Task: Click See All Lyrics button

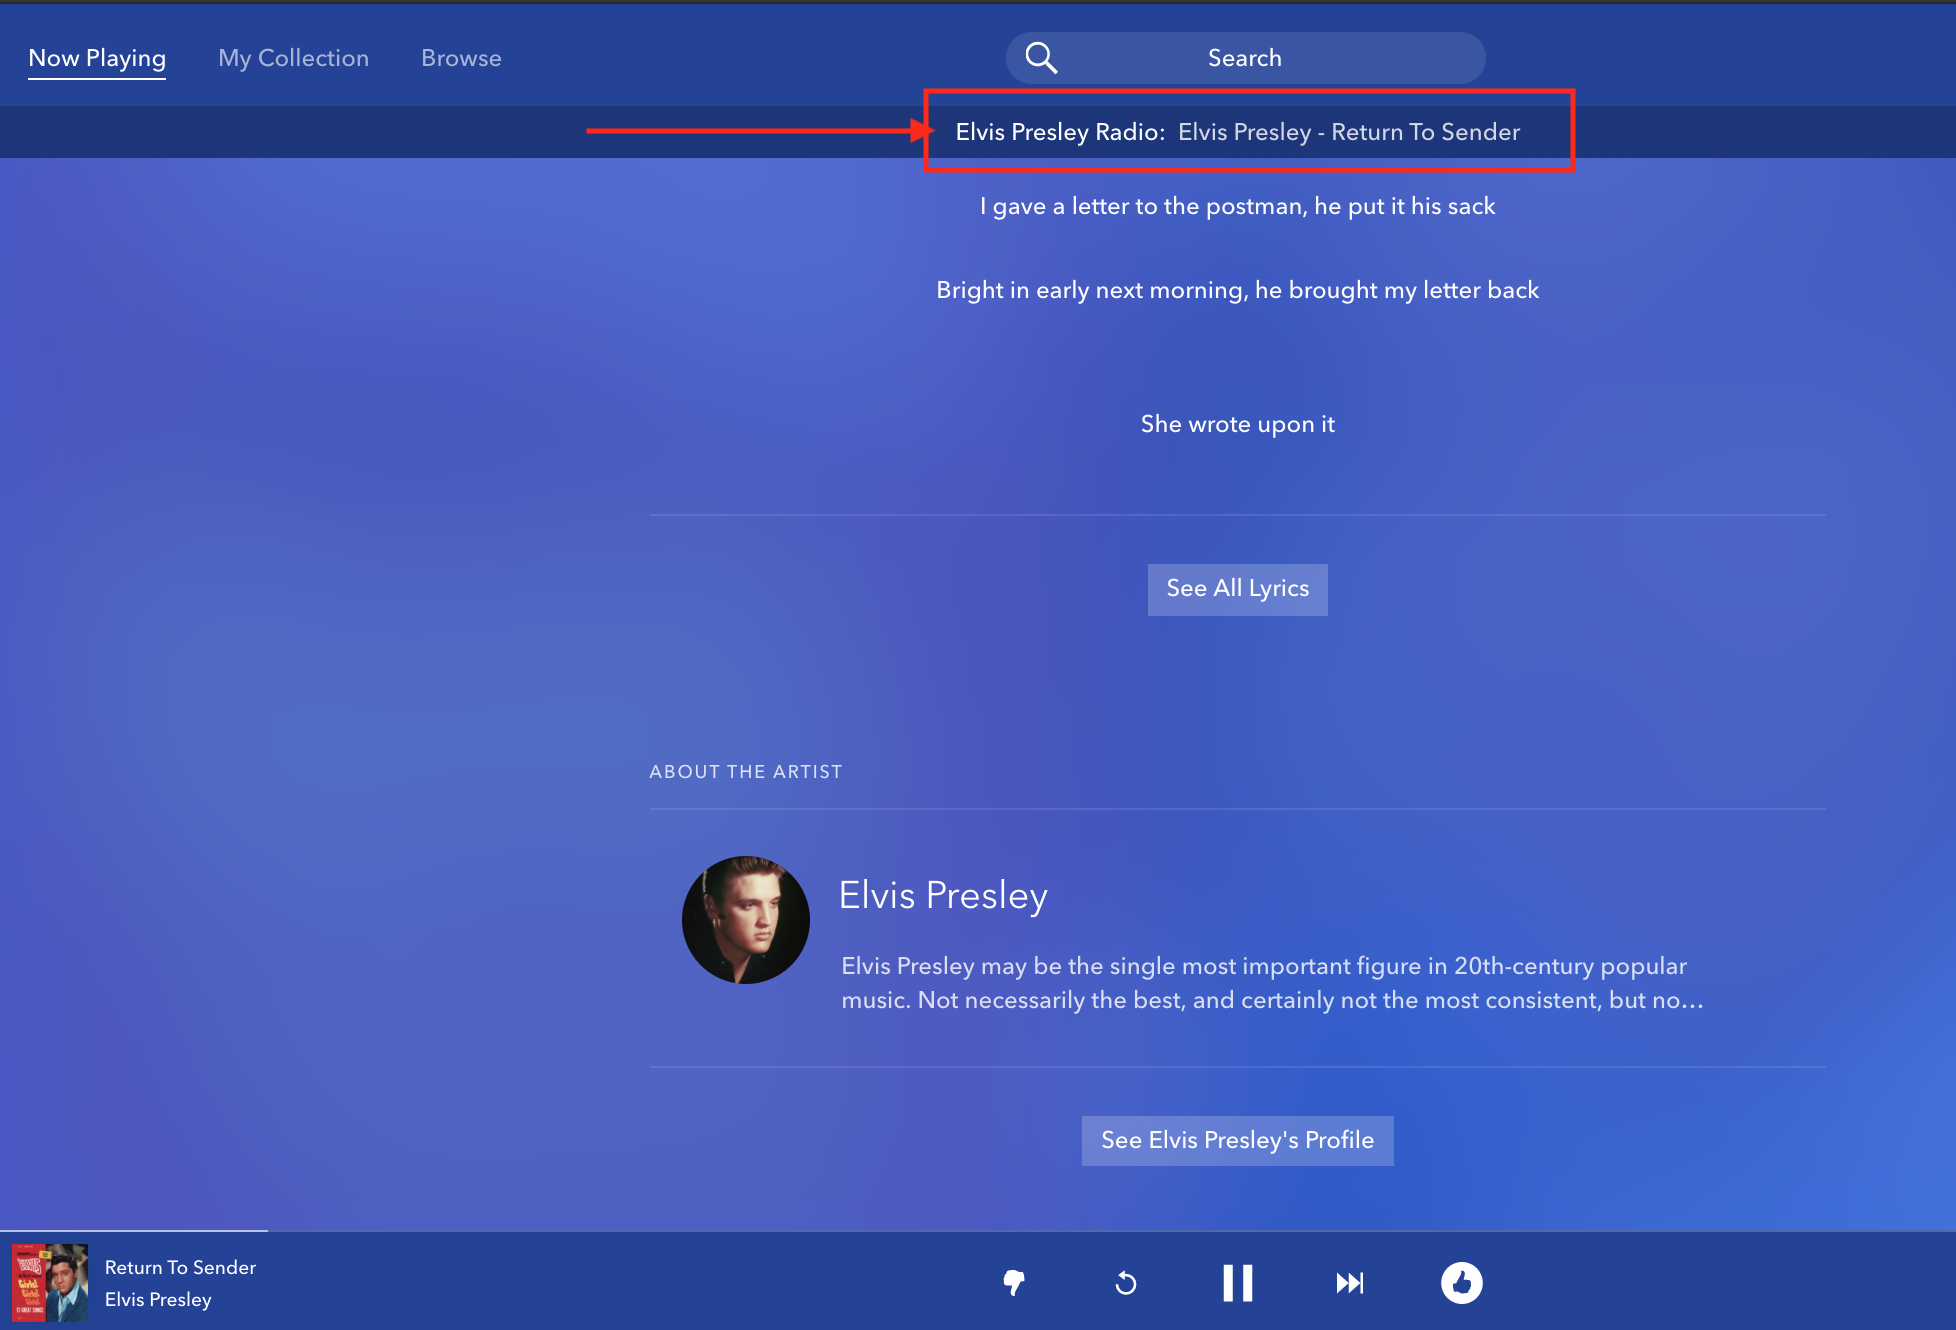Action: click(x=1237, y=589)
